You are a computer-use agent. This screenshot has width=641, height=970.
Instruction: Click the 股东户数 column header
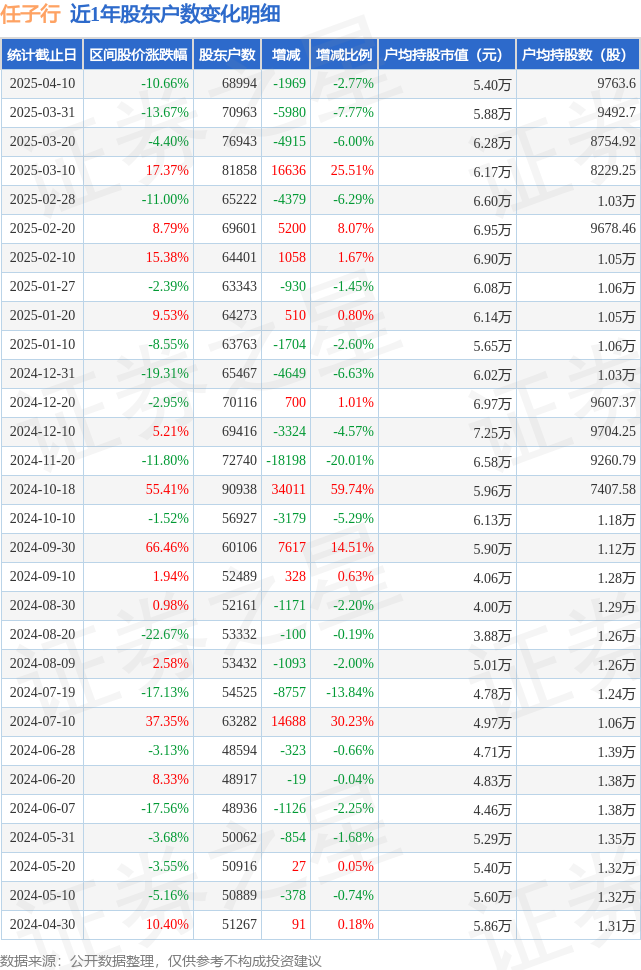pos(227,54)
